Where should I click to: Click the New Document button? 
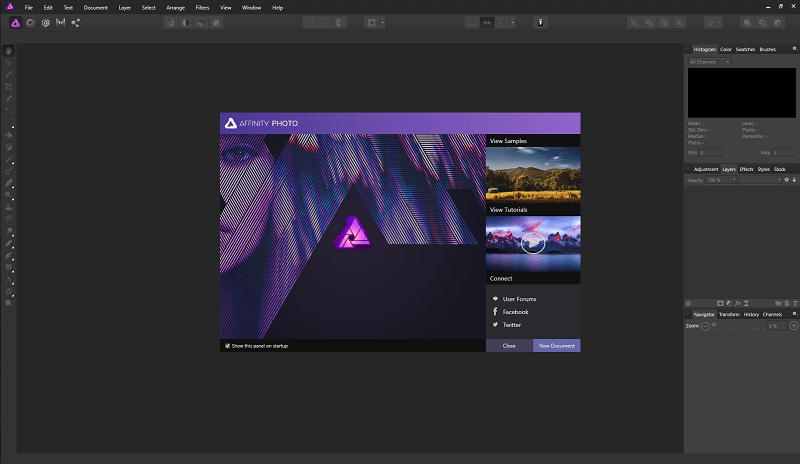click(x=557, y=346)
